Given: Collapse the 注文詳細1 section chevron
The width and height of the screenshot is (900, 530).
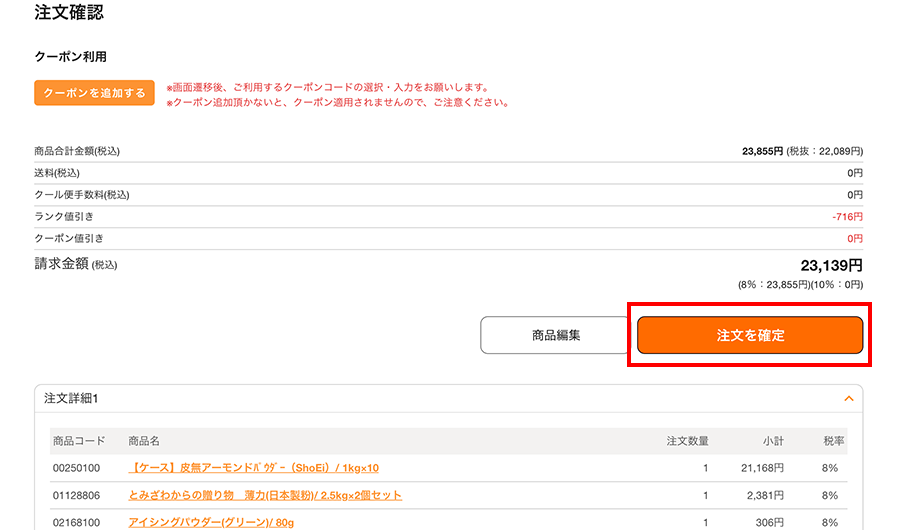Looking at the screenshot, I should (x=848, y=399).
